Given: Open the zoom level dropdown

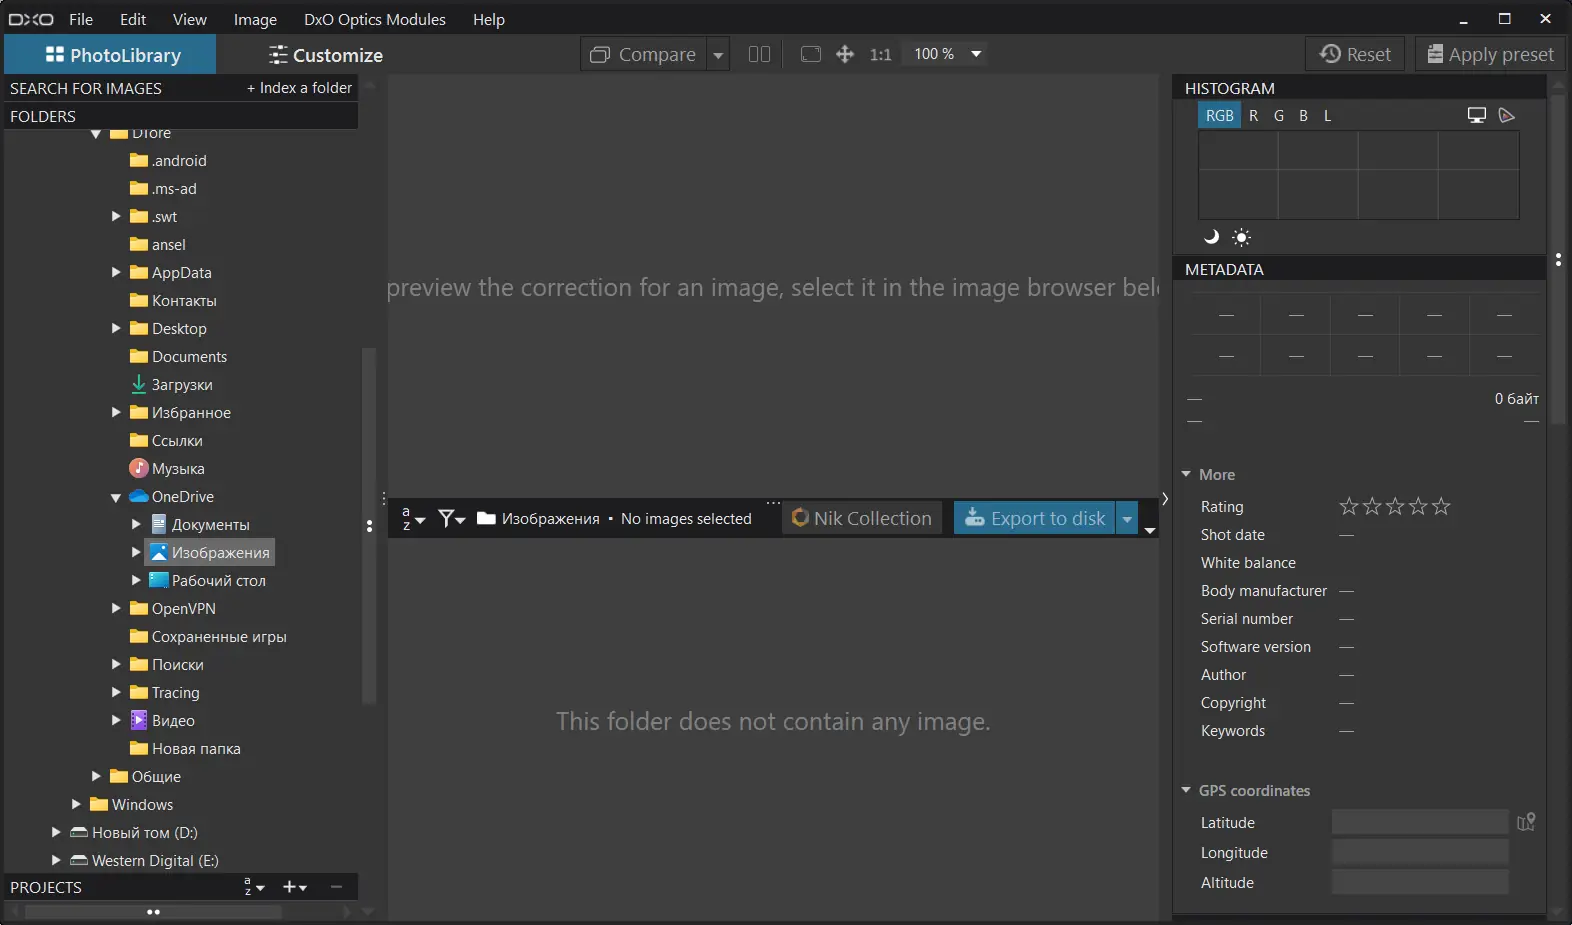Looking at the screenshot, I should [x=976, y=54].
